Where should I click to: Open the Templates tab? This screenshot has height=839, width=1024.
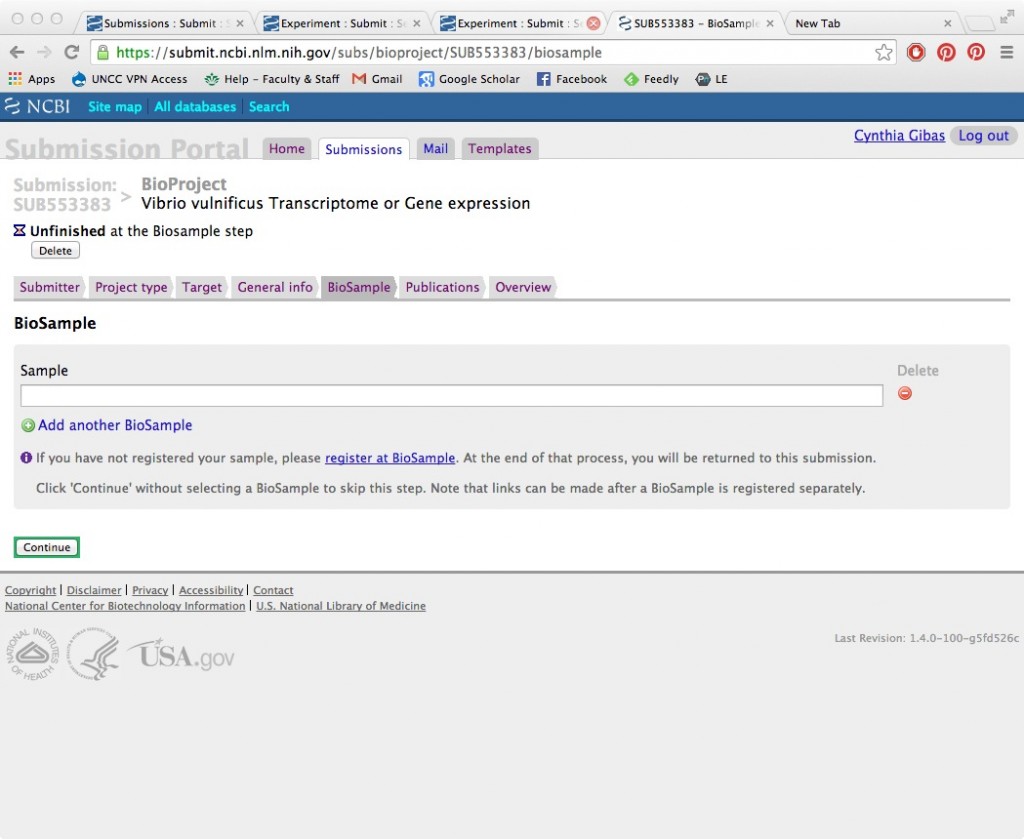click(499, 149)
